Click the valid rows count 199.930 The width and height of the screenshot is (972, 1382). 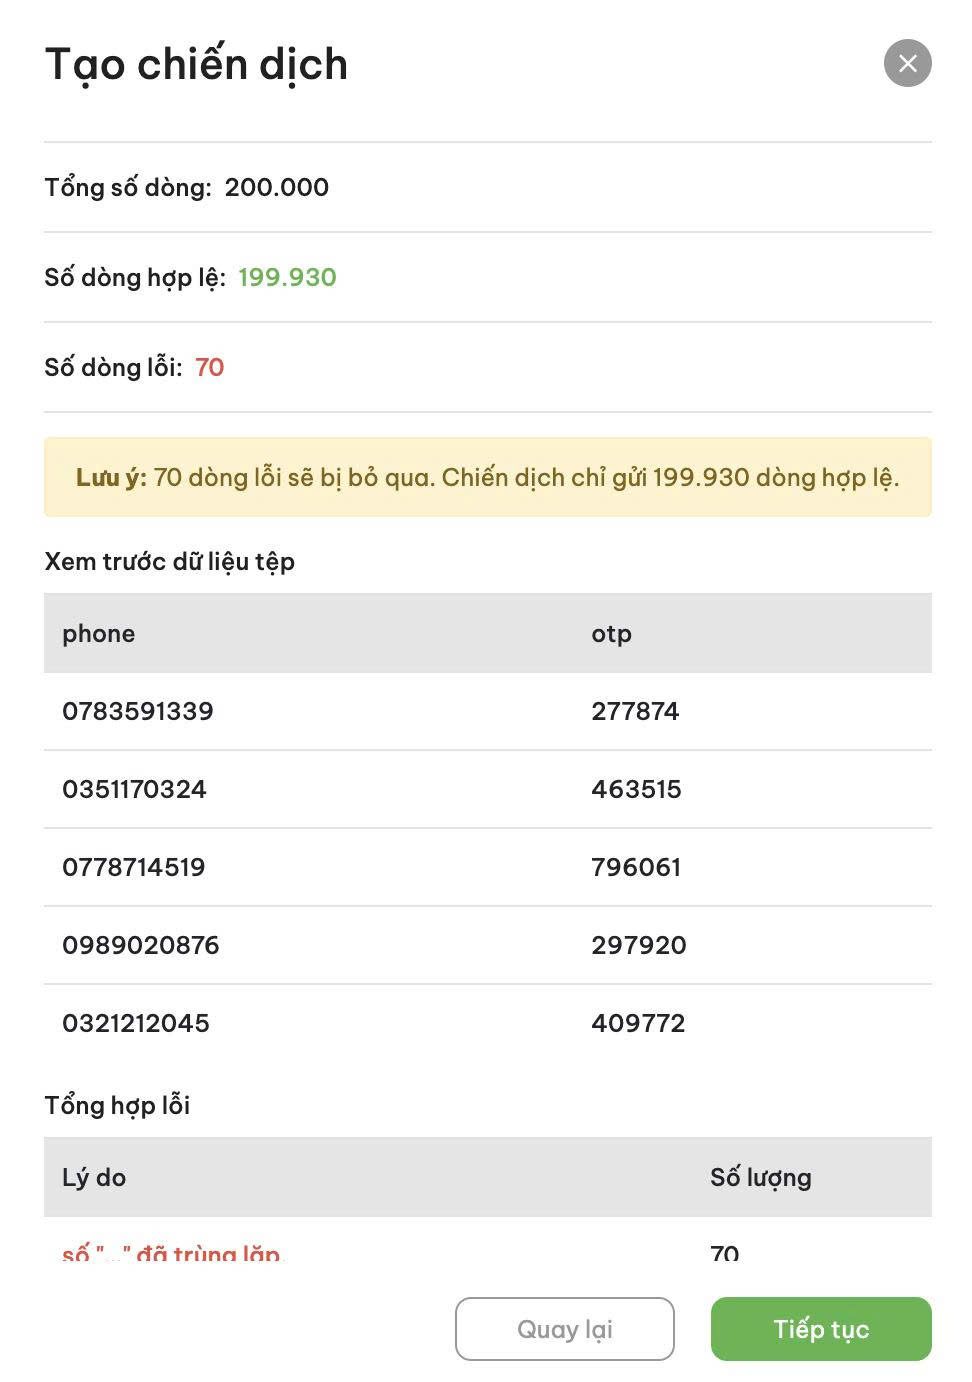click(x=287, y=277)
